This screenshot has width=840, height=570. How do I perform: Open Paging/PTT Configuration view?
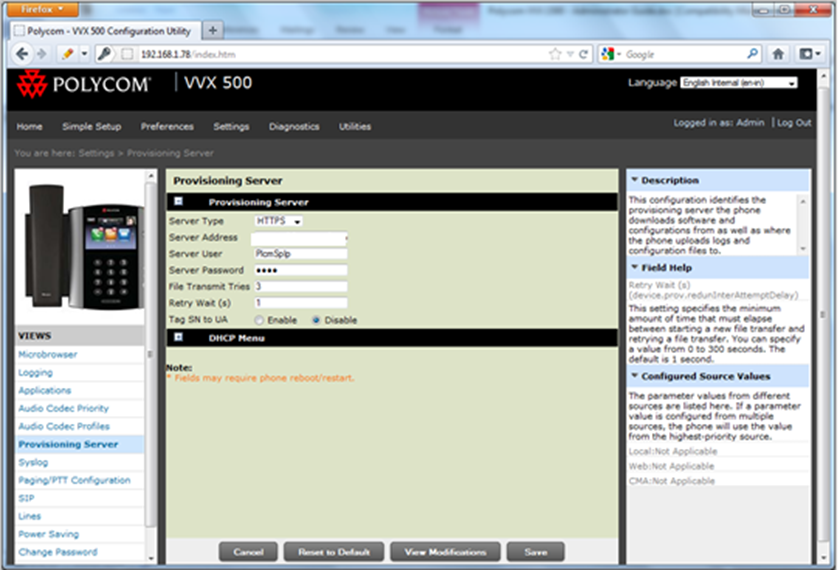coord(74,480)
